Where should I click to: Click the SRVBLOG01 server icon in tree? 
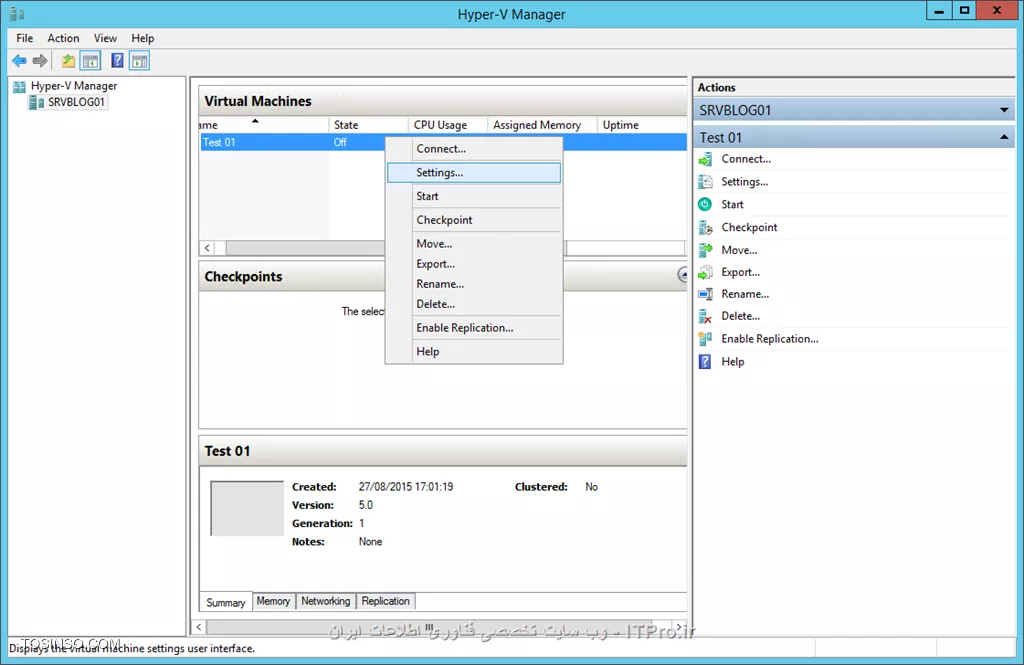pos(37,103)
